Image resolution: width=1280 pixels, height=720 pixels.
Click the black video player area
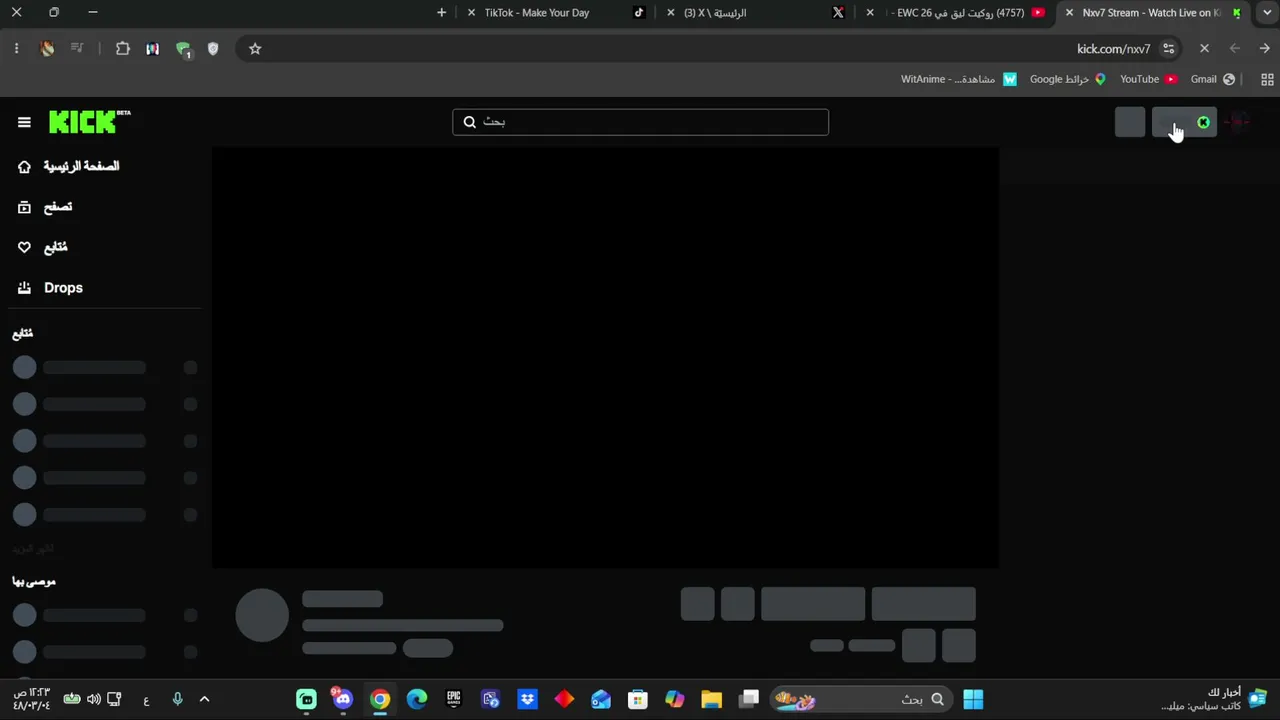click(x=605, y=358)
